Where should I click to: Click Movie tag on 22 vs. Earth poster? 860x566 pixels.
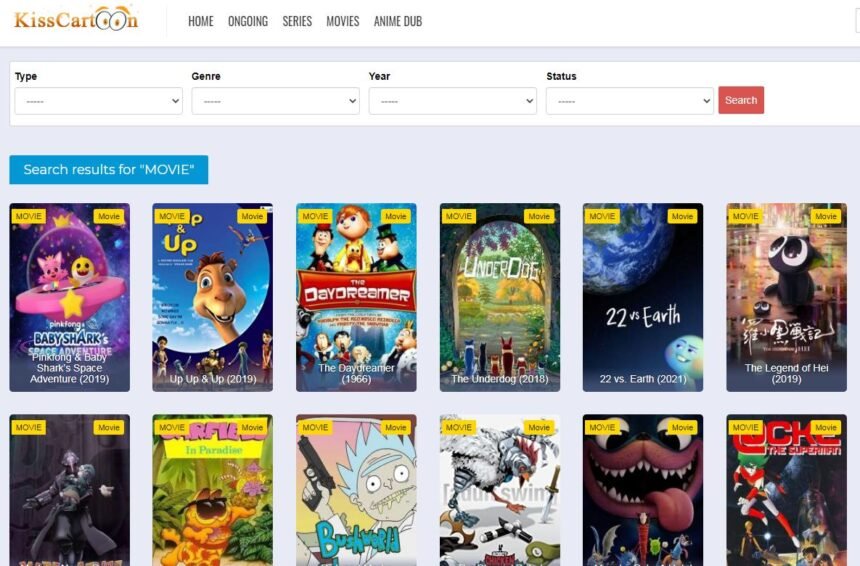pos(682,216)
